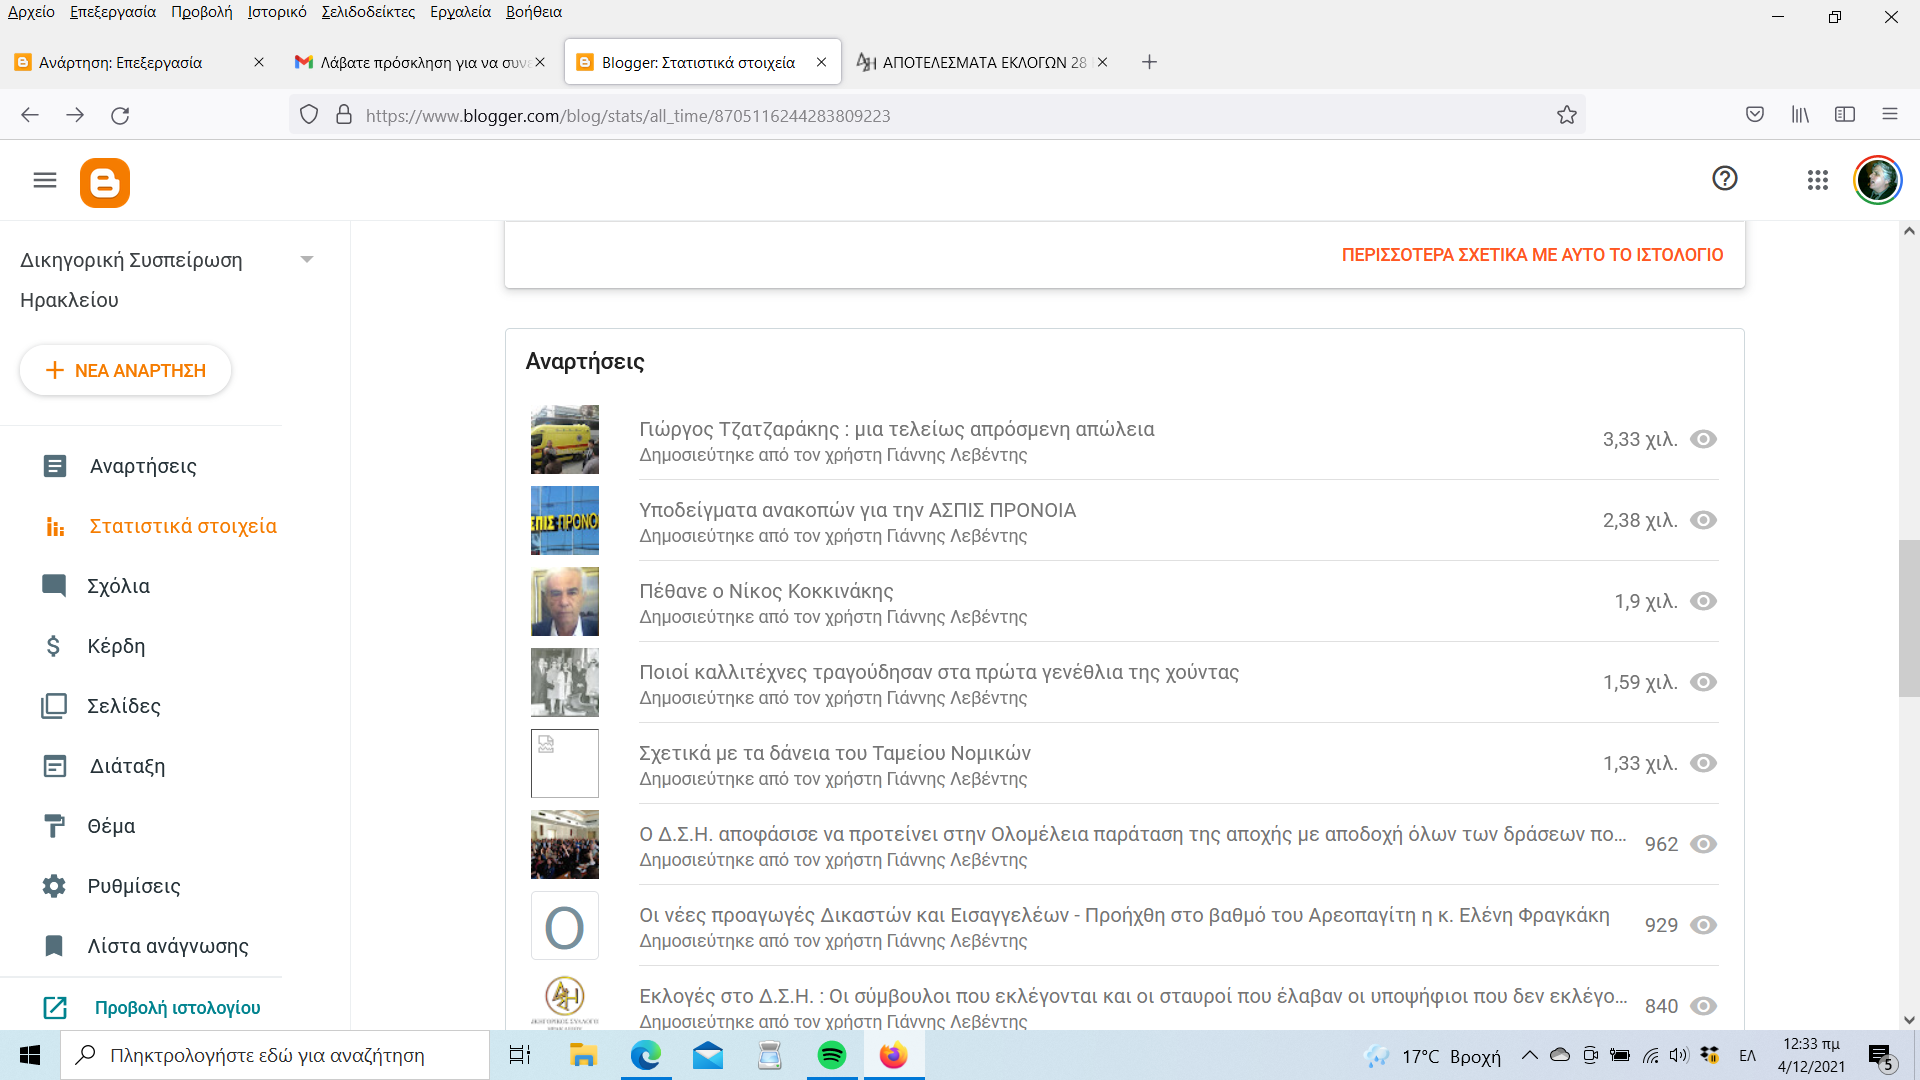Click ΠΕΡΙΣΣΟΤΕΡΑ ΣΧΕΤΙΚΑ ΜΕ ΑΥΤΟ ΤΟ ΙΣΤΟΛΟΓΙΟ link
Image resolution: width=1920 pixels, height=1080 pixels.
click(1532, 255)
